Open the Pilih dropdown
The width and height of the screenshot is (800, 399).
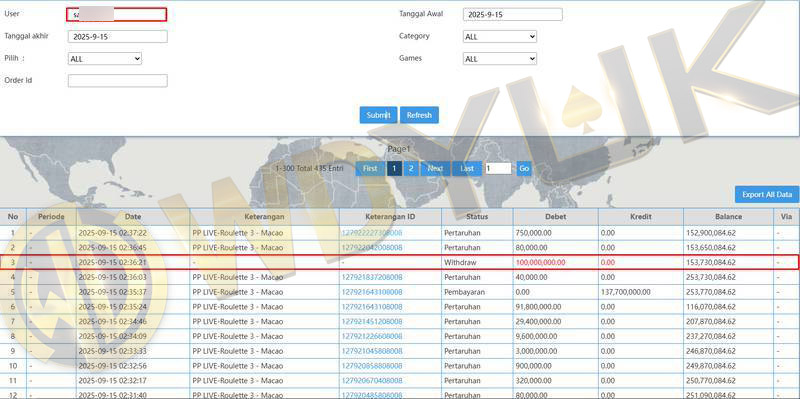pos(105,59)
